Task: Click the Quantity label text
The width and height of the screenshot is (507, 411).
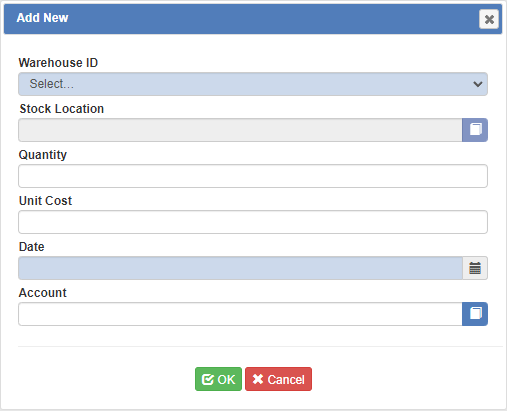Action: tap(43, 155)
